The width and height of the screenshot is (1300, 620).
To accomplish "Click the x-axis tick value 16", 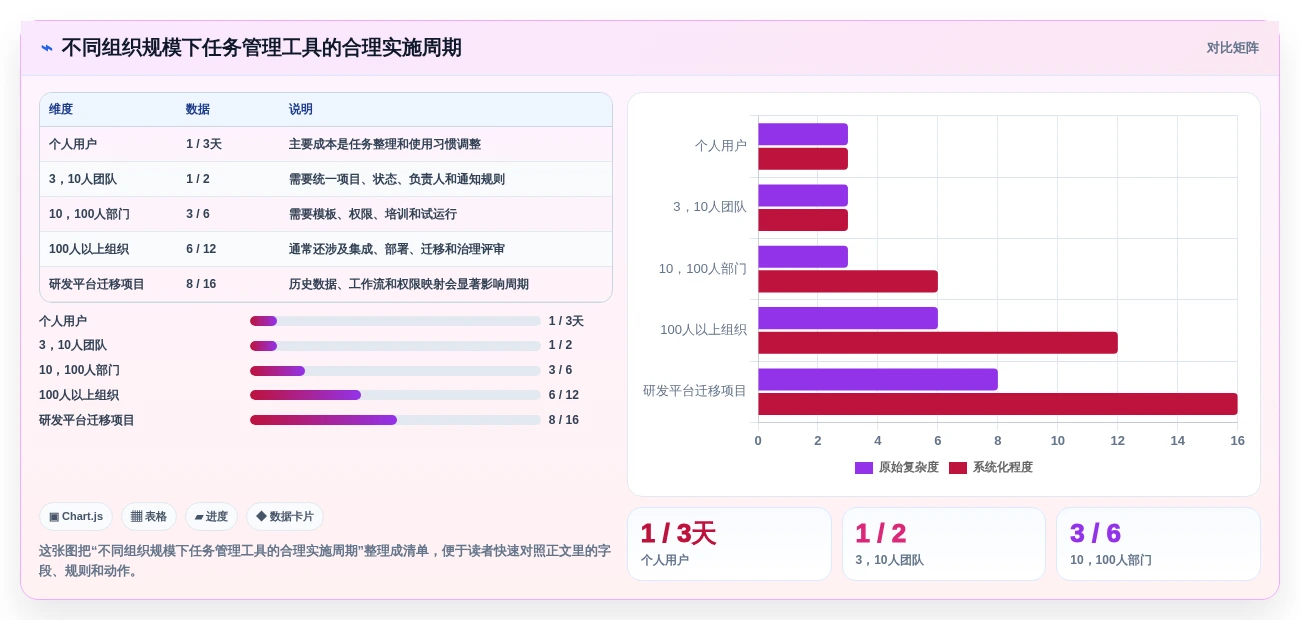I will [1238, 441].
